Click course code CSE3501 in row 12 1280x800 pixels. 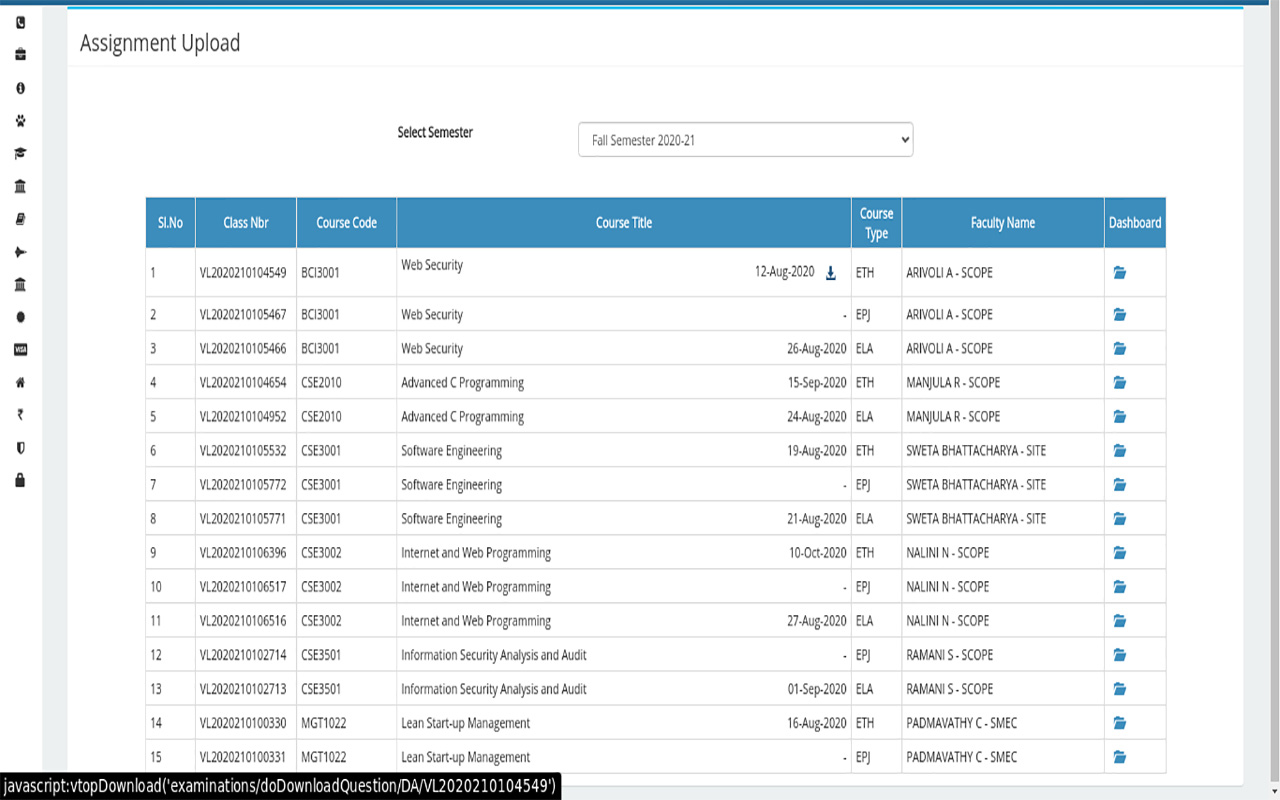pyautogui.click(x=321, y=654)
